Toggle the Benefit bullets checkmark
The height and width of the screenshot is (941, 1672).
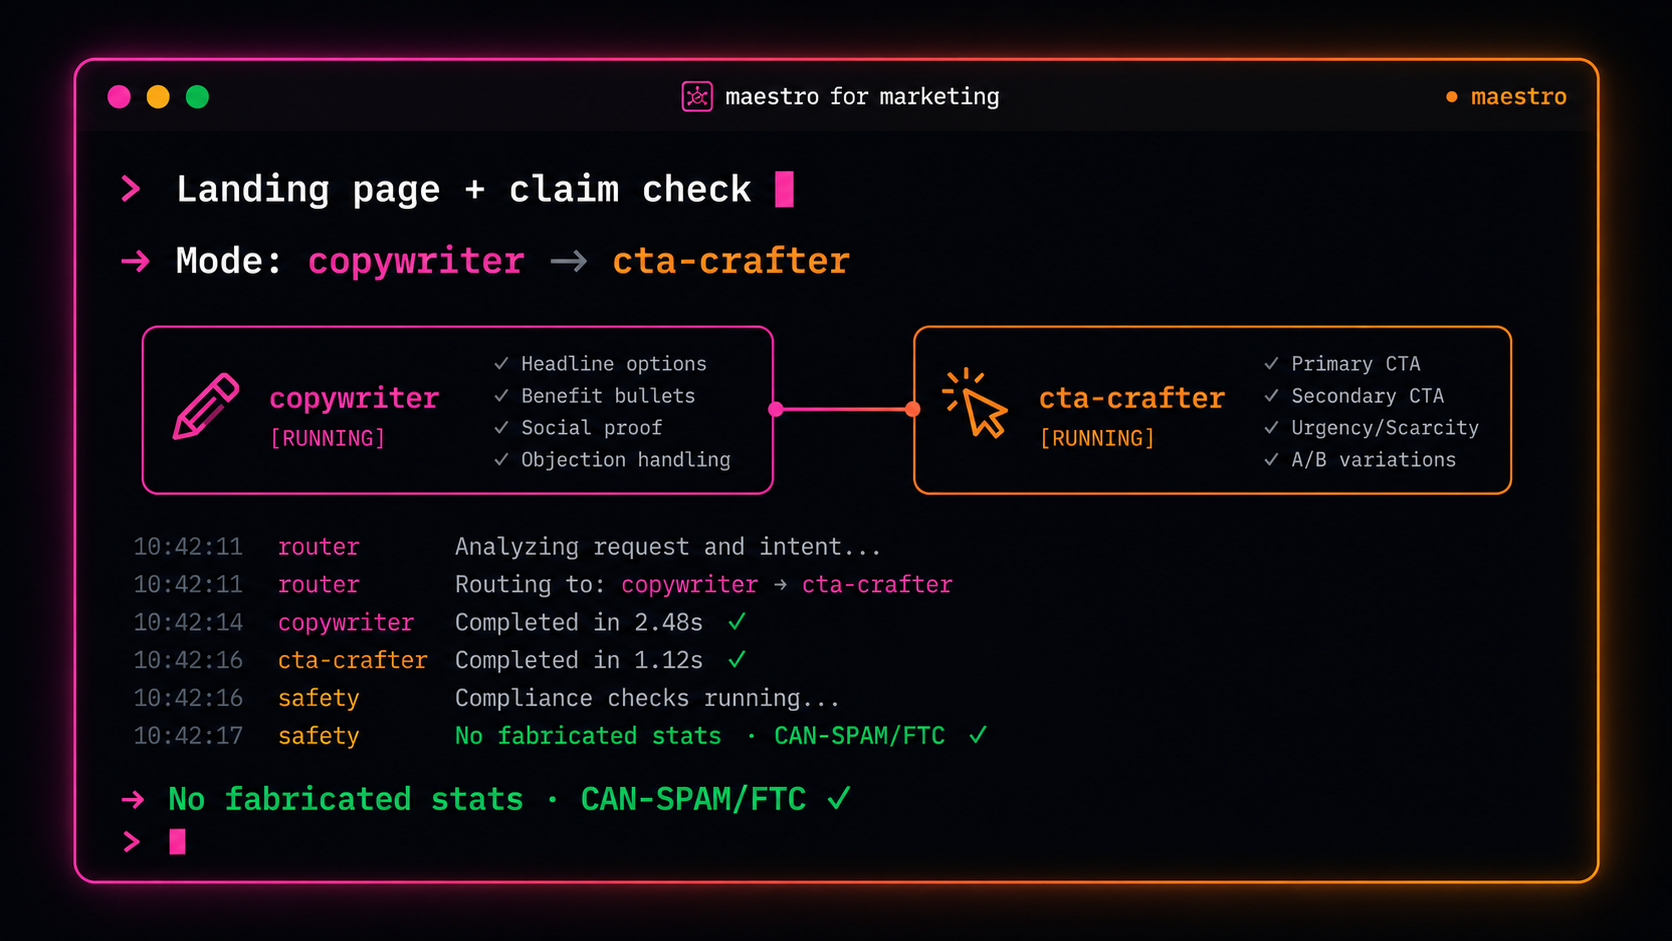[x=501, y=395]
